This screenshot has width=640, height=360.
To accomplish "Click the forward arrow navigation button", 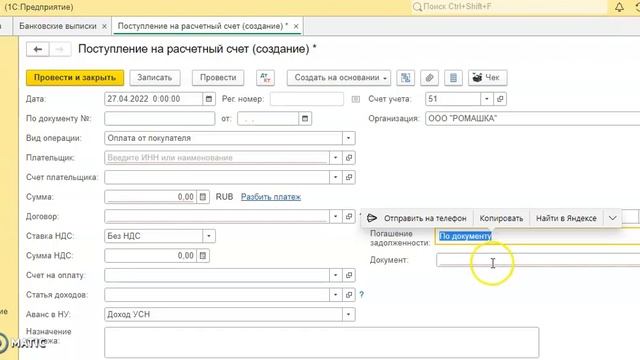I will (60, 49).
